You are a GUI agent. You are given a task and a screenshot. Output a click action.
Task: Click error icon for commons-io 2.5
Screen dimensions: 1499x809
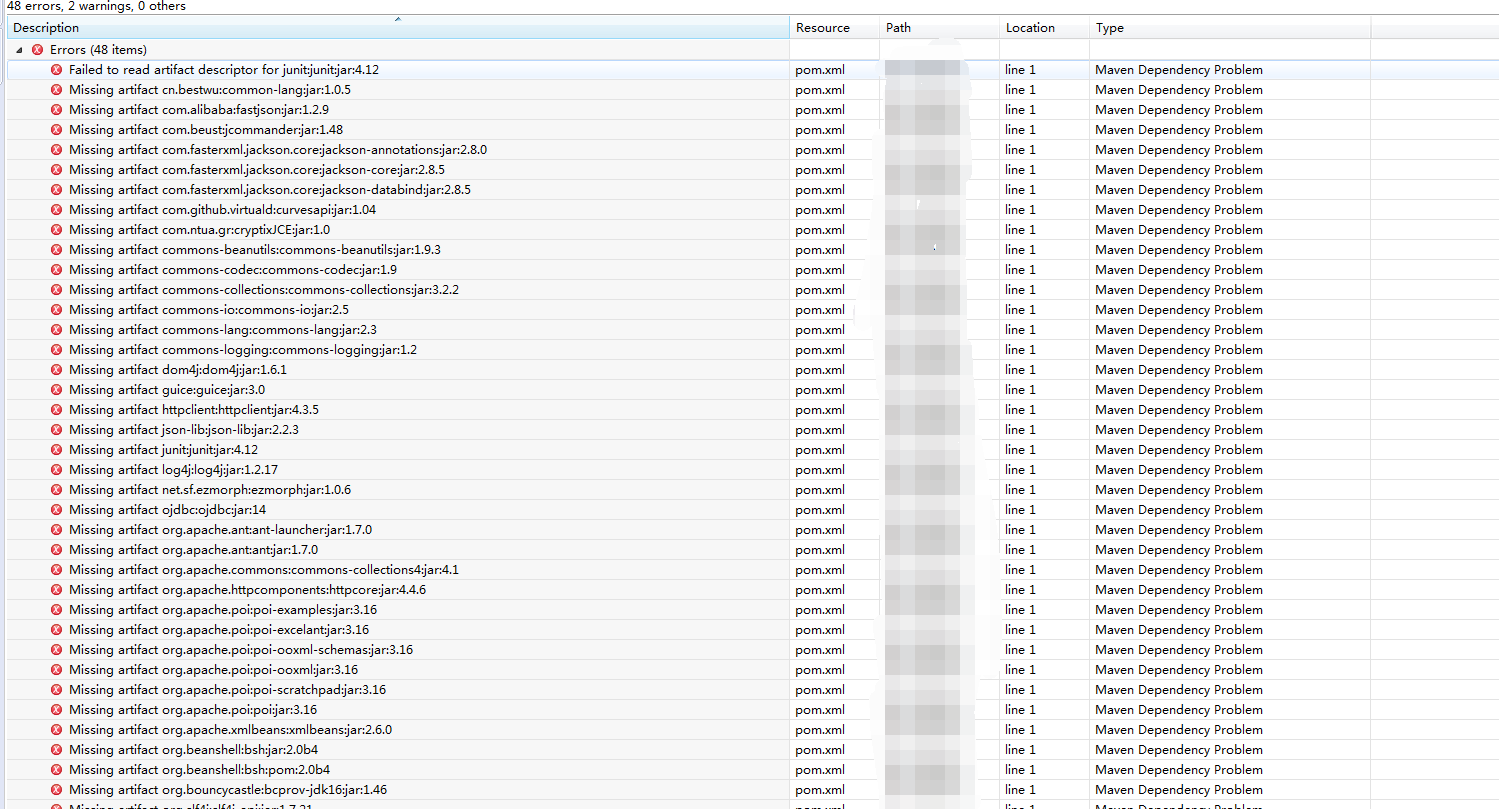point(57,310)
